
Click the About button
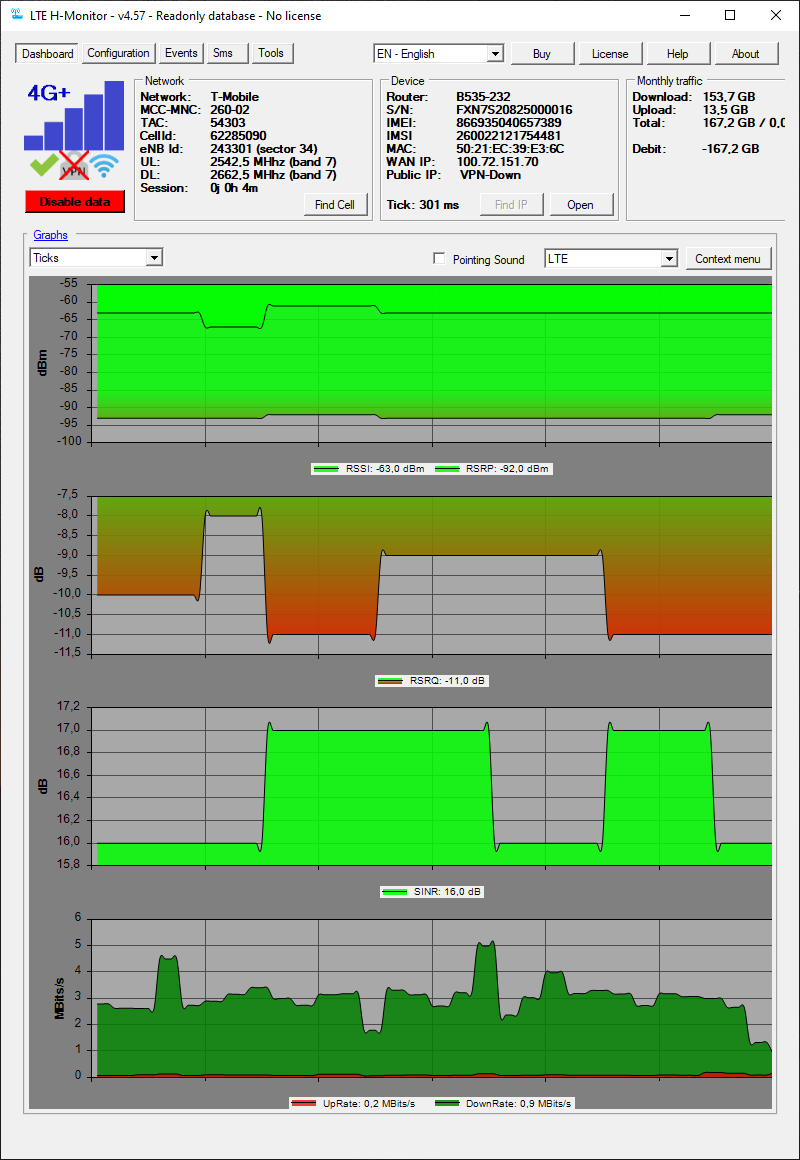[x=745, y=54]
